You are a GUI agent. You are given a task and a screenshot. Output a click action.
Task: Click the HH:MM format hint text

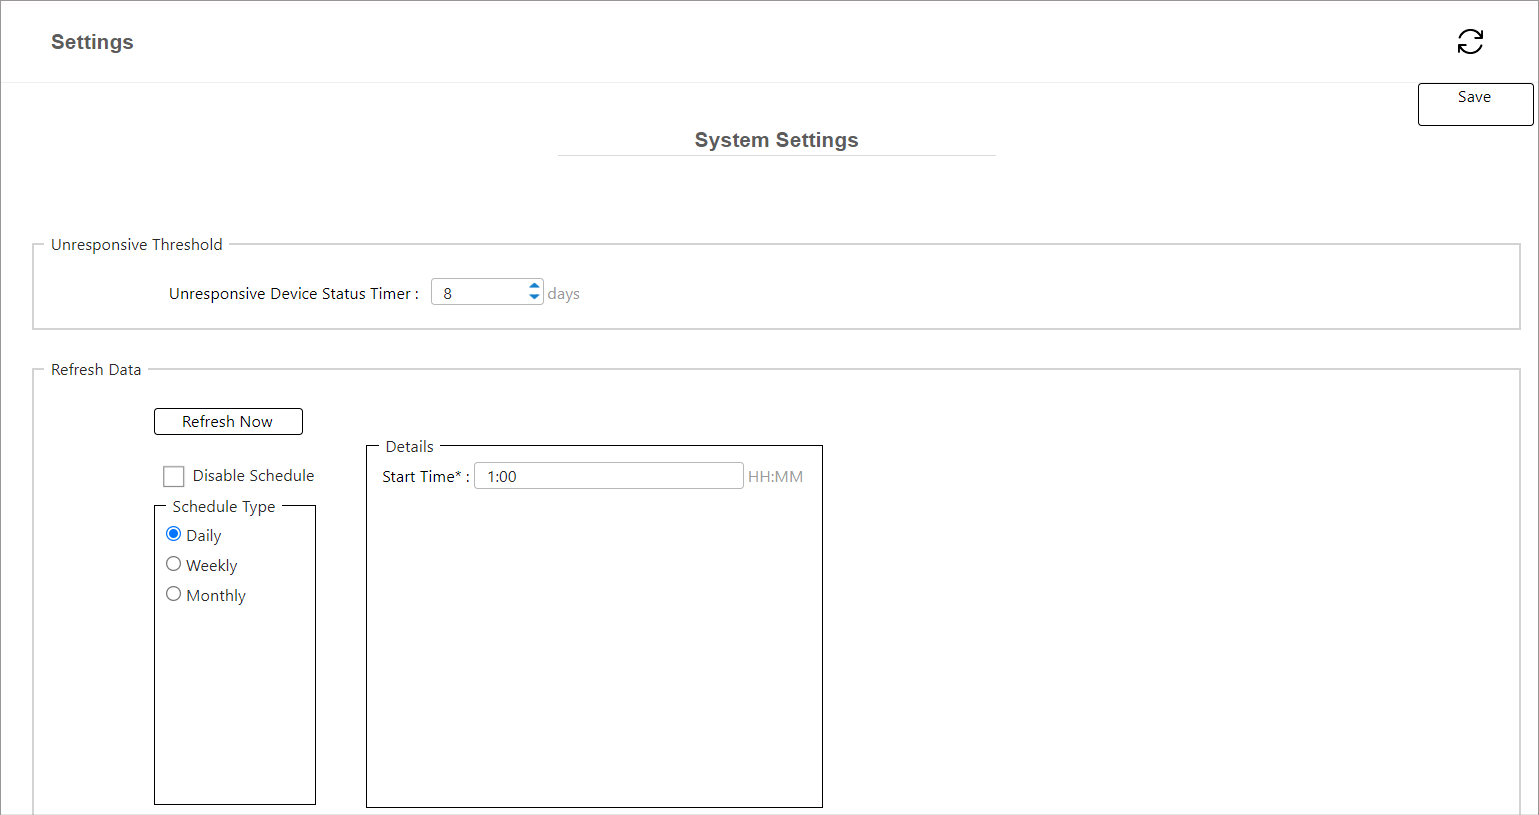775,477
